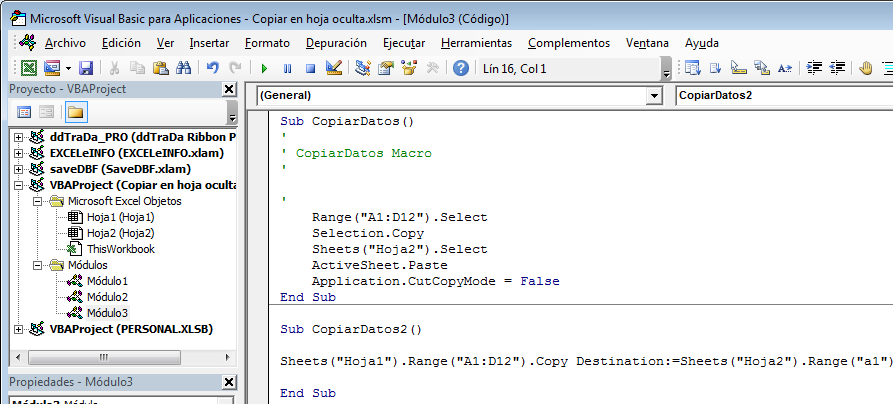Open the Properties Window icon

[386, 68]
